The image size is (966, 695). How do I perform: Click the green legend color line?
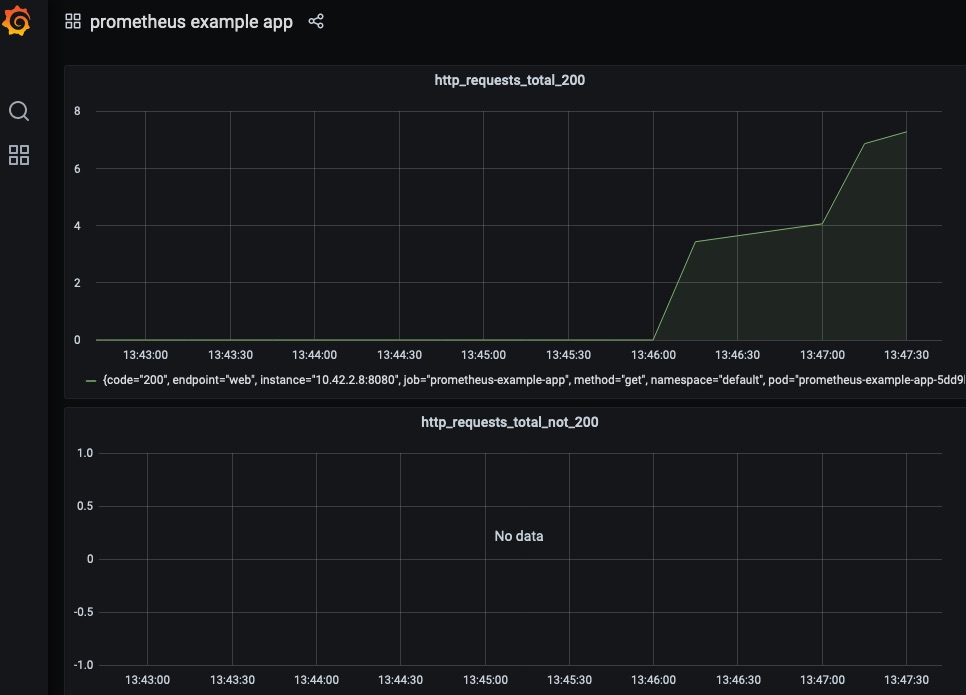click(x=91, y=381)
